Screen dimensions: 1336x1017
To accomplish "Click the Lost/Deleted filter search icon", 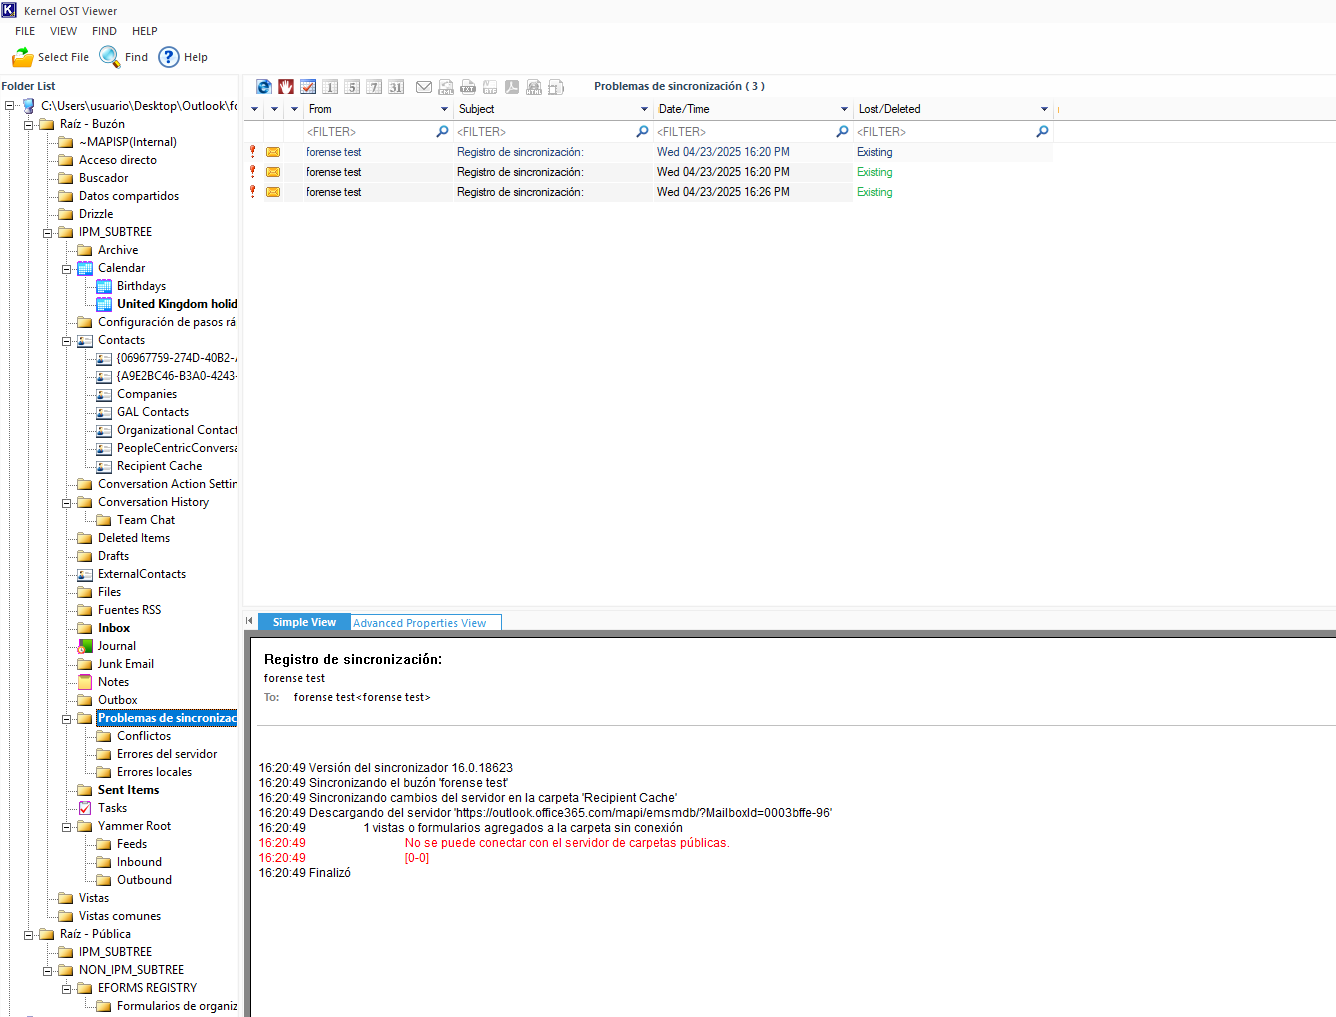I will click(x=1042, y=132).
